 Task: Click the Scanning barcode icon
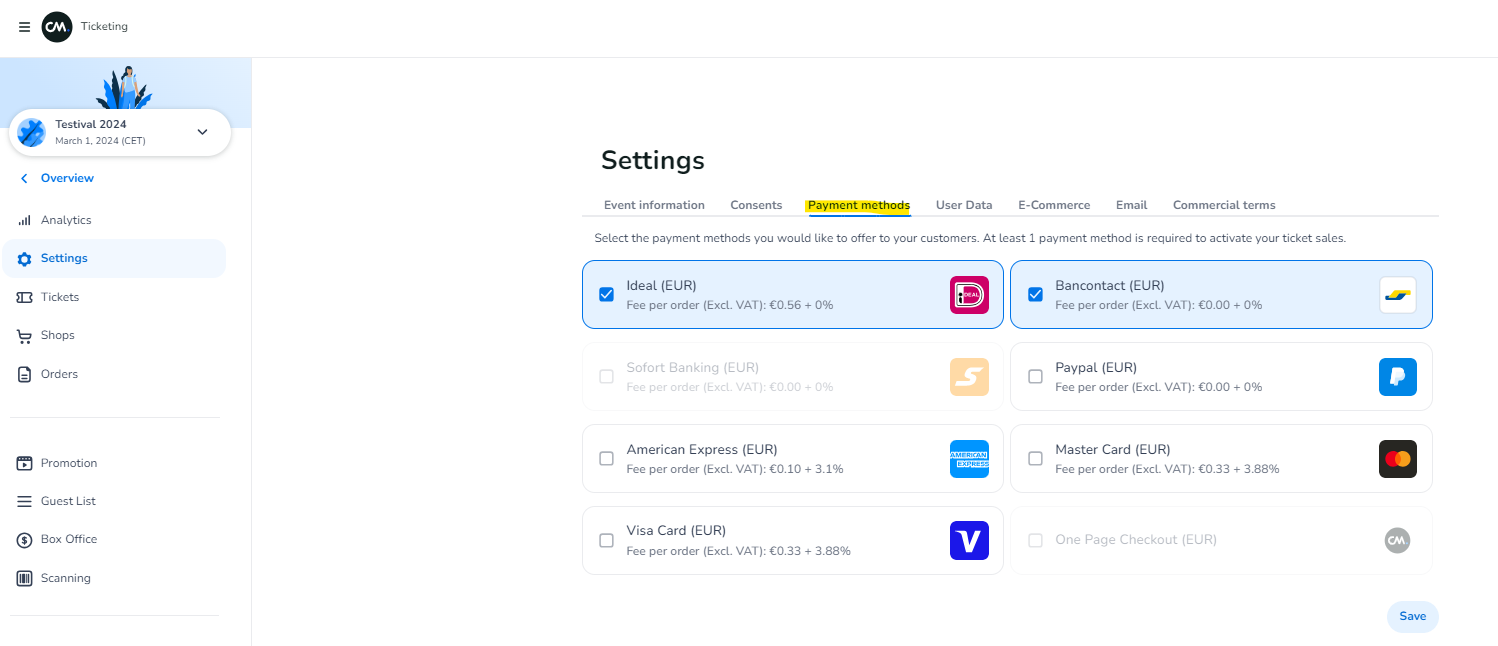[25, 578]
